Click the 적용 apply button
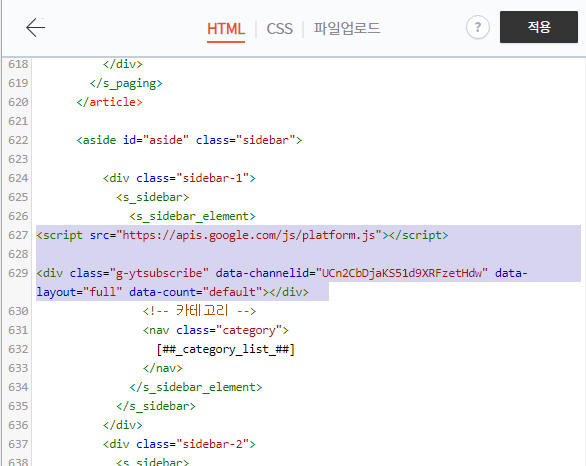The width and height of the screenshot is (586, 466). [539, 27]
